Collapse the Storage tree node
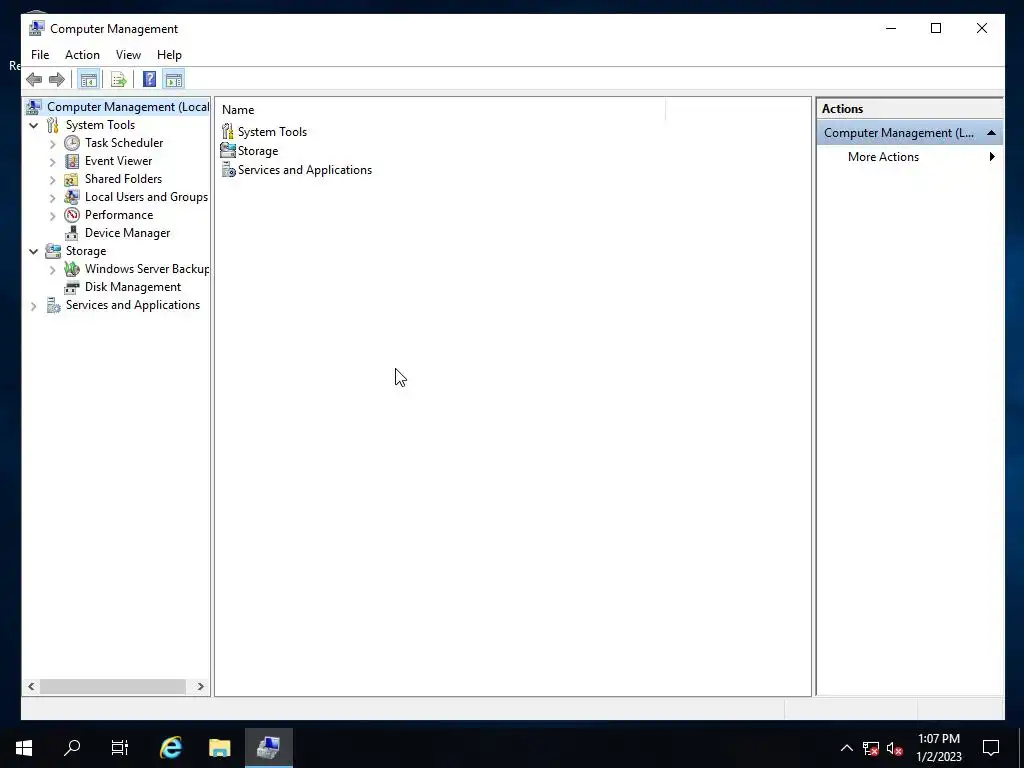 pos(33,251)
